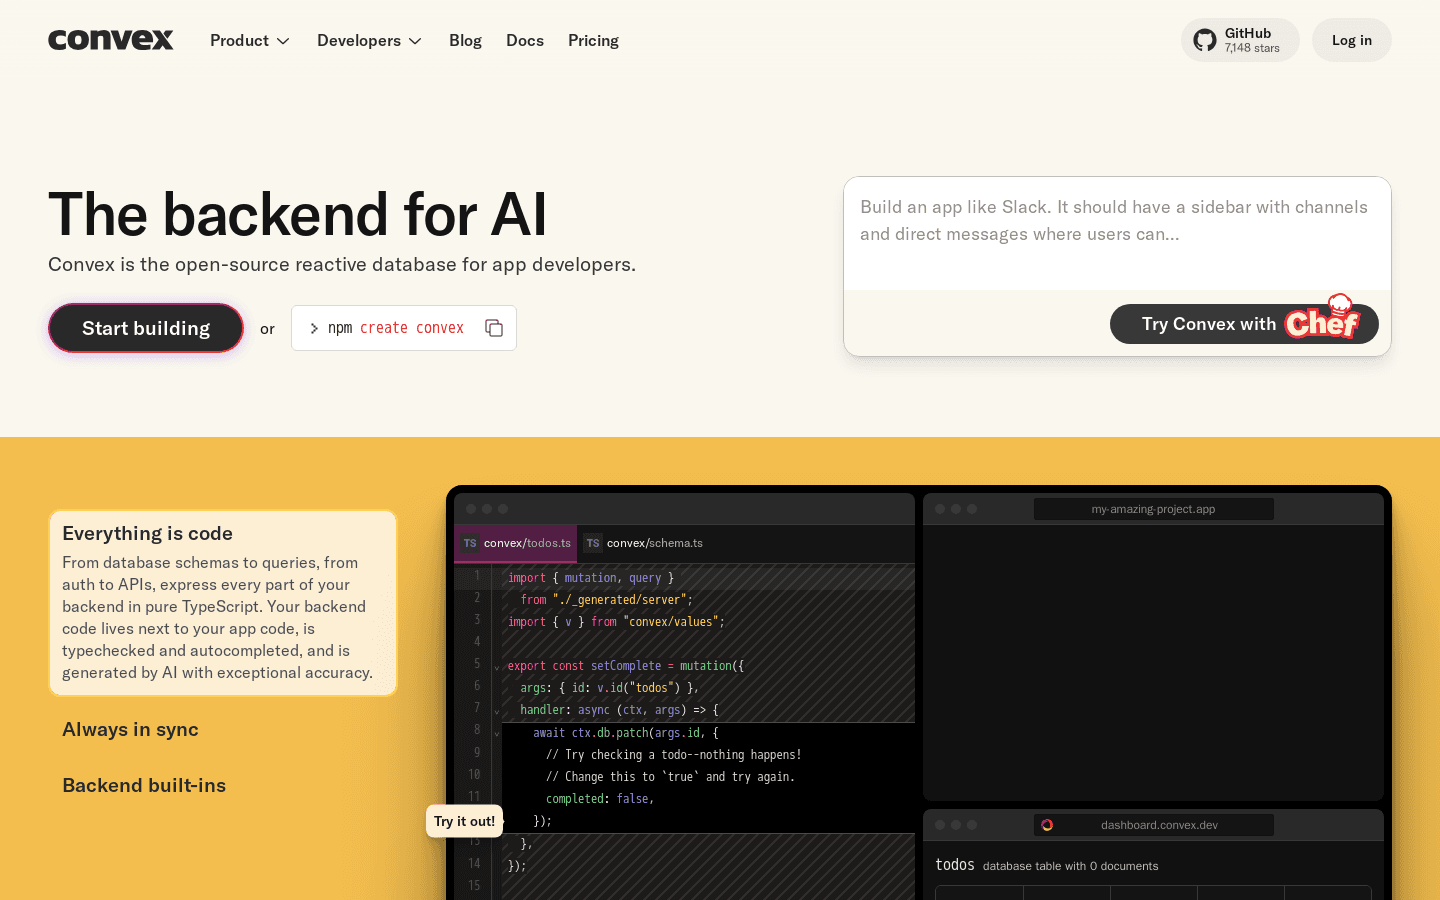Navigate to the Pricing page
The height and width of the screenshot is (900, 1440).
[x=593, y=40]
